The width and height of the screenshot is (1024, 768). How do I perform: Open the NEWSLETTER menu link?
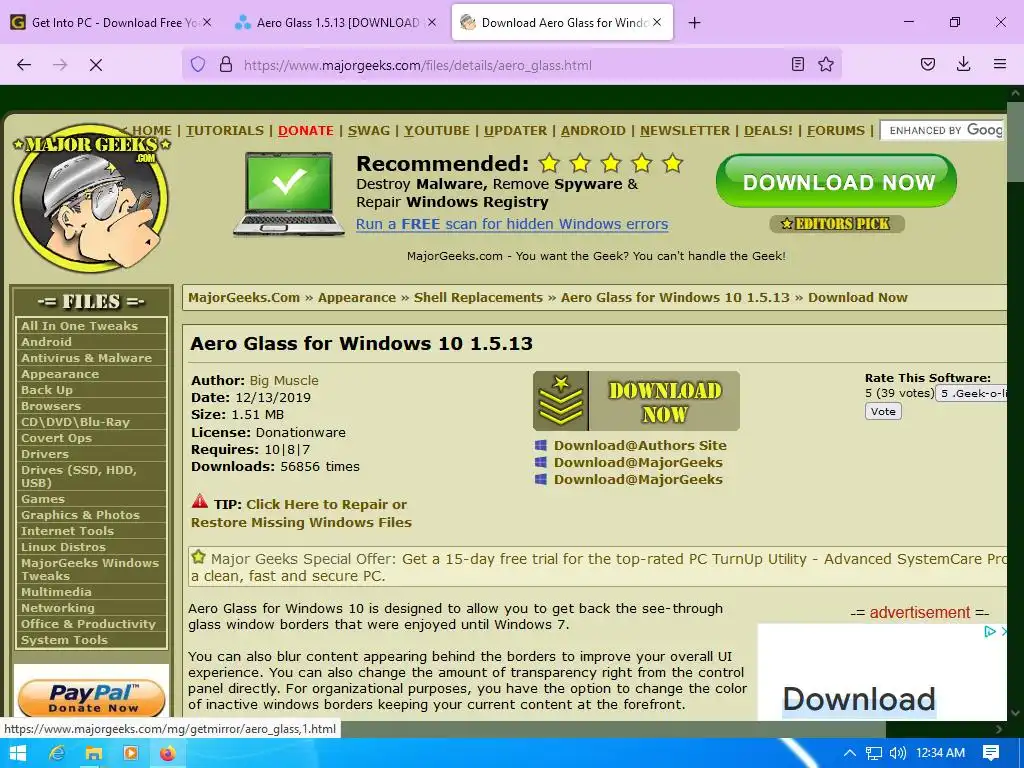click(x=684, y=131)
